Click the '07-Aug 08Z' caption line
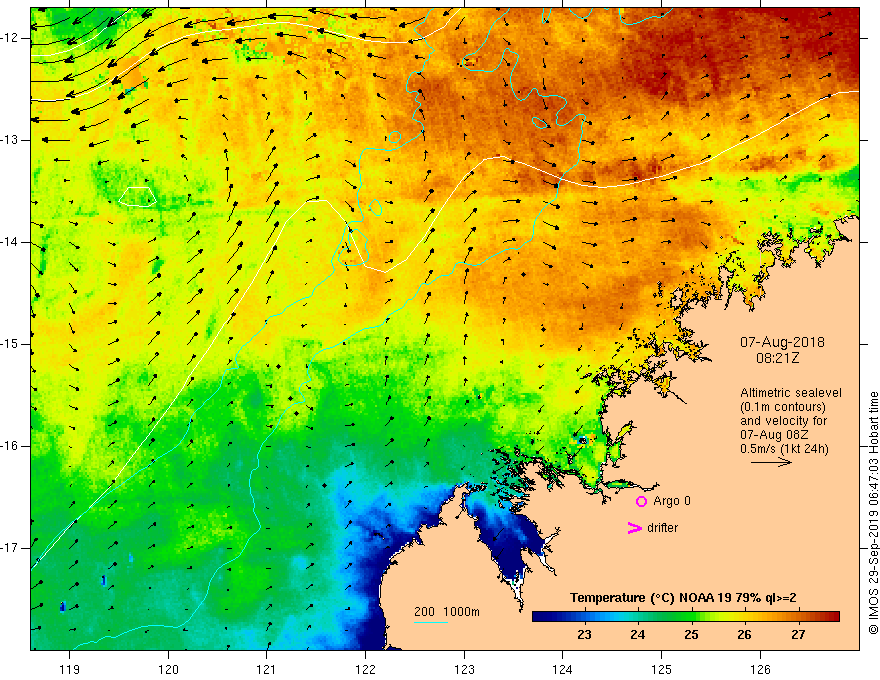 pos(776,435)
